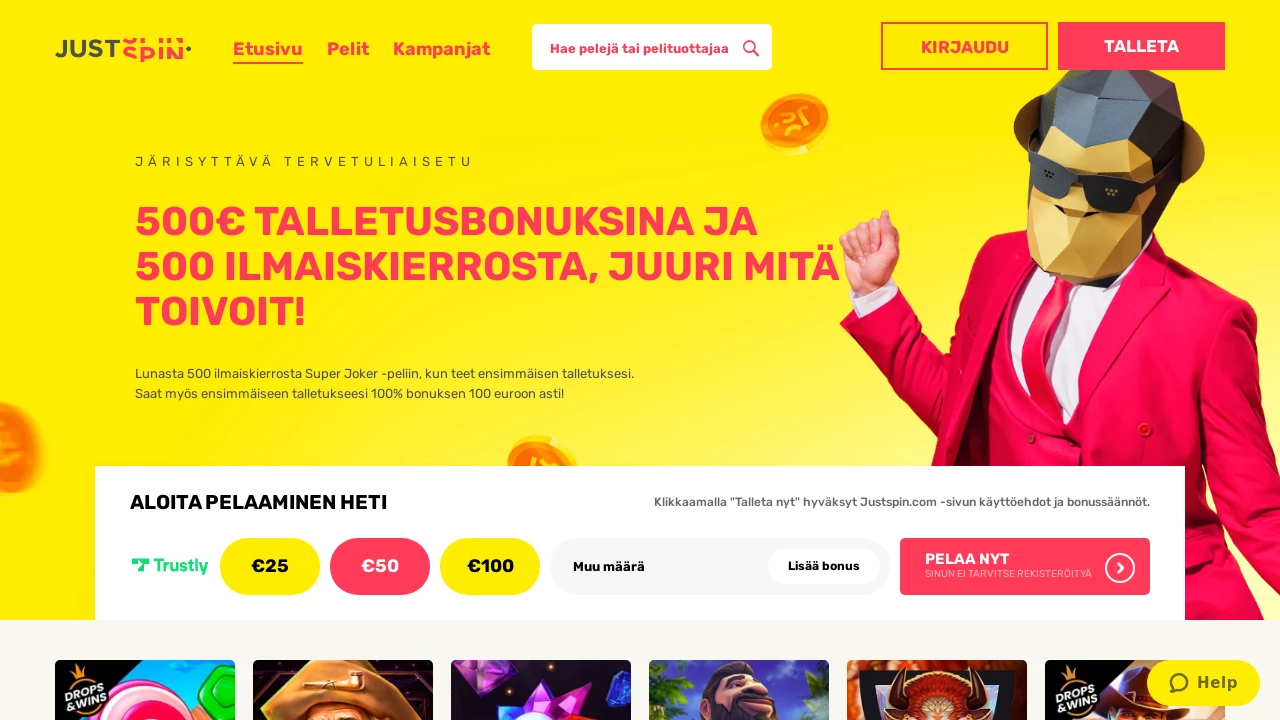Viewport: 1280px width, 720px height.
Task: Click the JustSpin logo
Action: (123, 49)
